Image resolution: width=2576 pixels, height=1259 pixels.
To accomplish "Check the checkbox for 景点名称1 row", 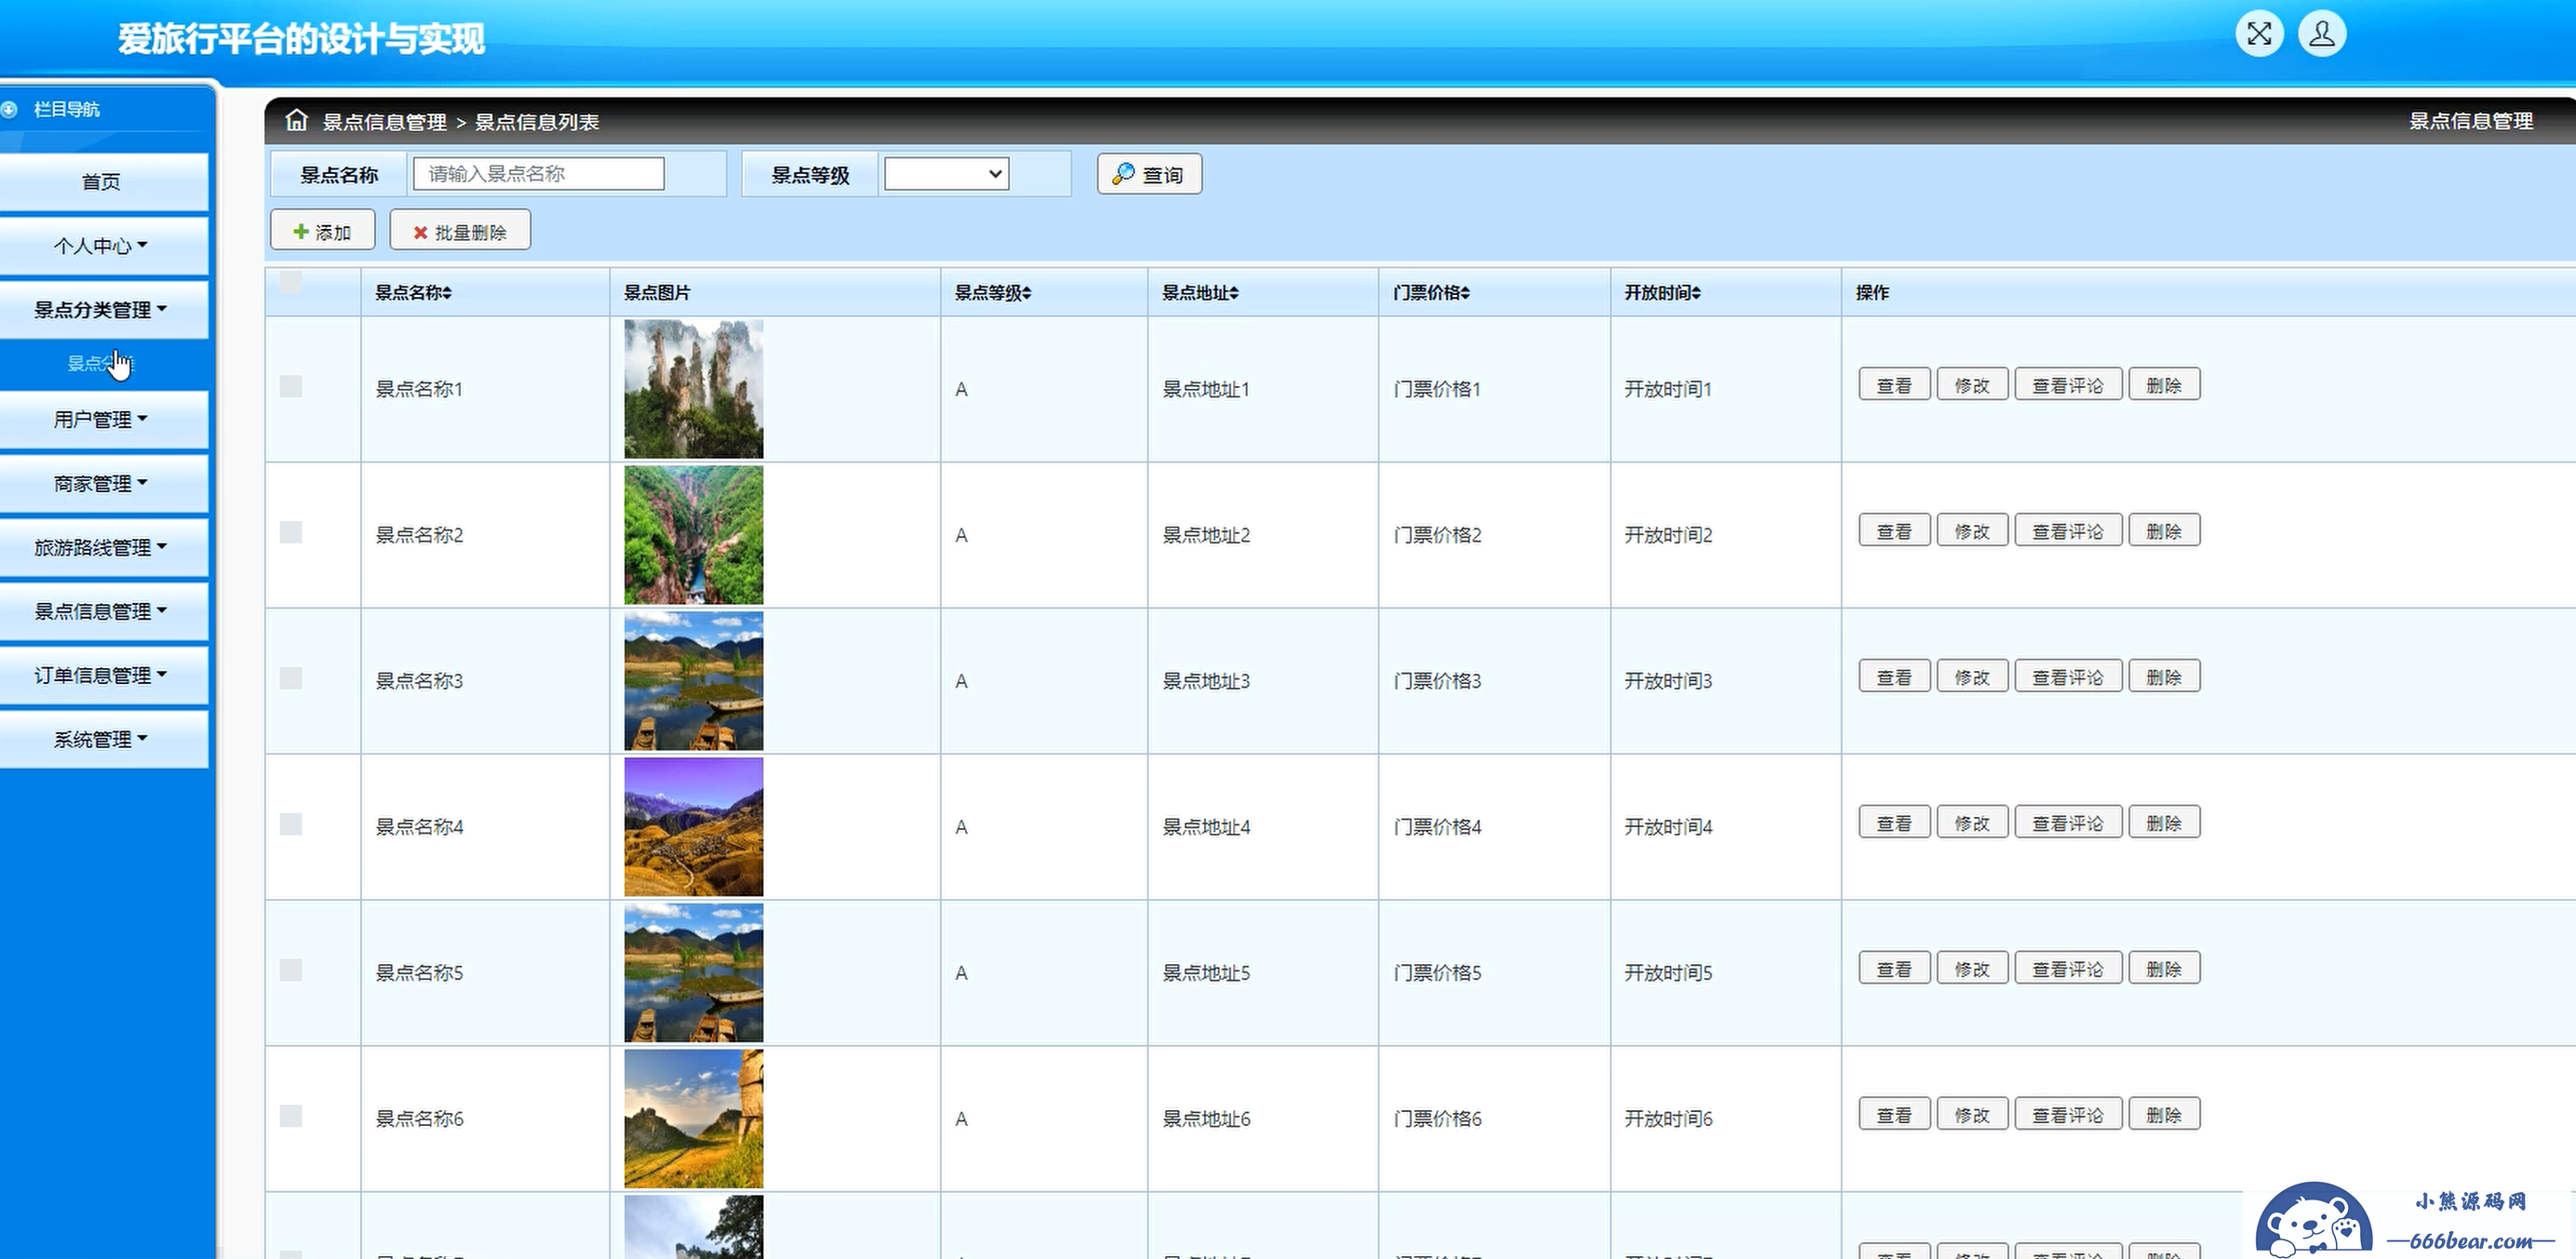I will (290, 386).
